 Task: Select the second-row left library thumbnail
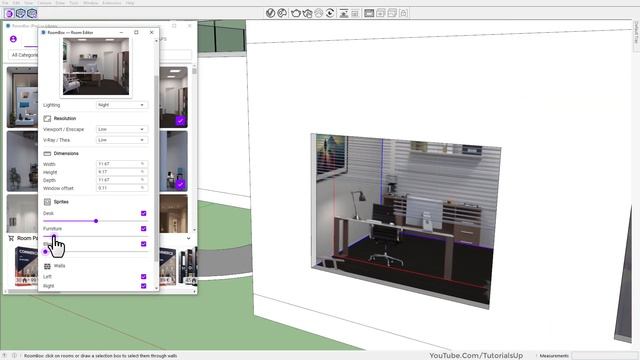pyautogui.click(x=22, y=161)
